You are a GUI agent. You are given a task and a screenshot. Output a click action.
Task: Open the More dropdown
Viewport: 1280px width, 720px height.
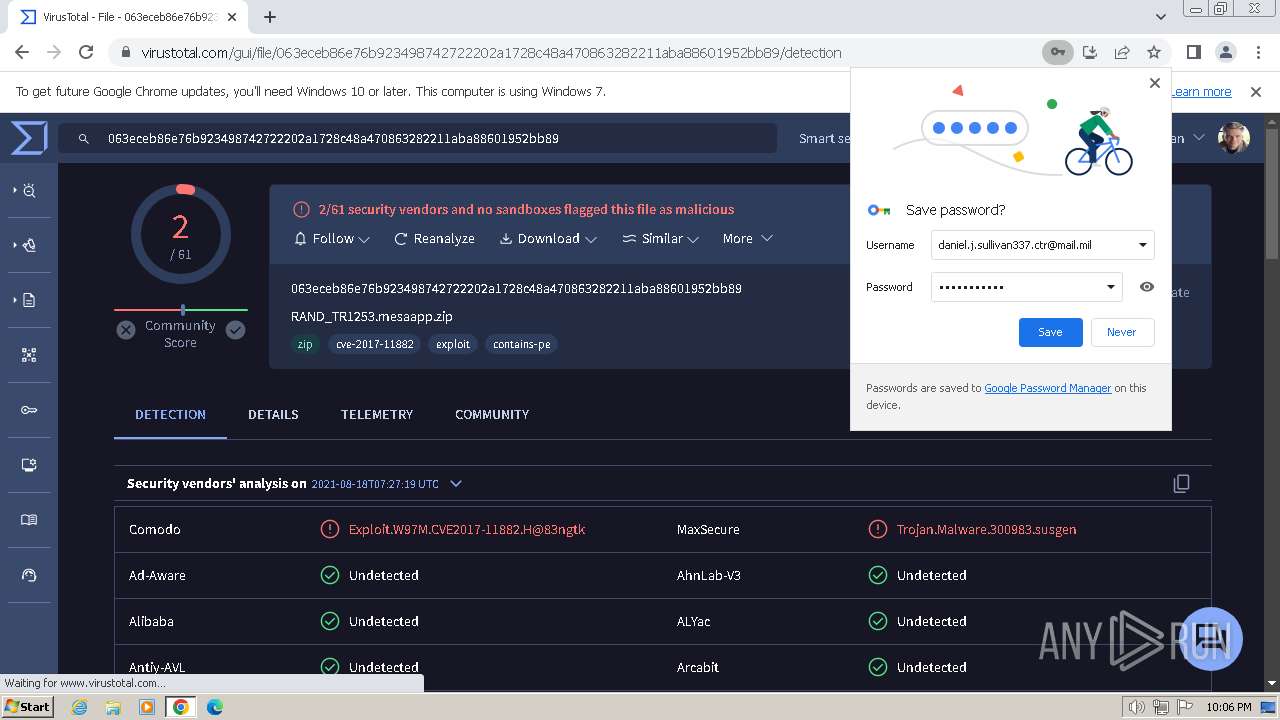[748, 239]
